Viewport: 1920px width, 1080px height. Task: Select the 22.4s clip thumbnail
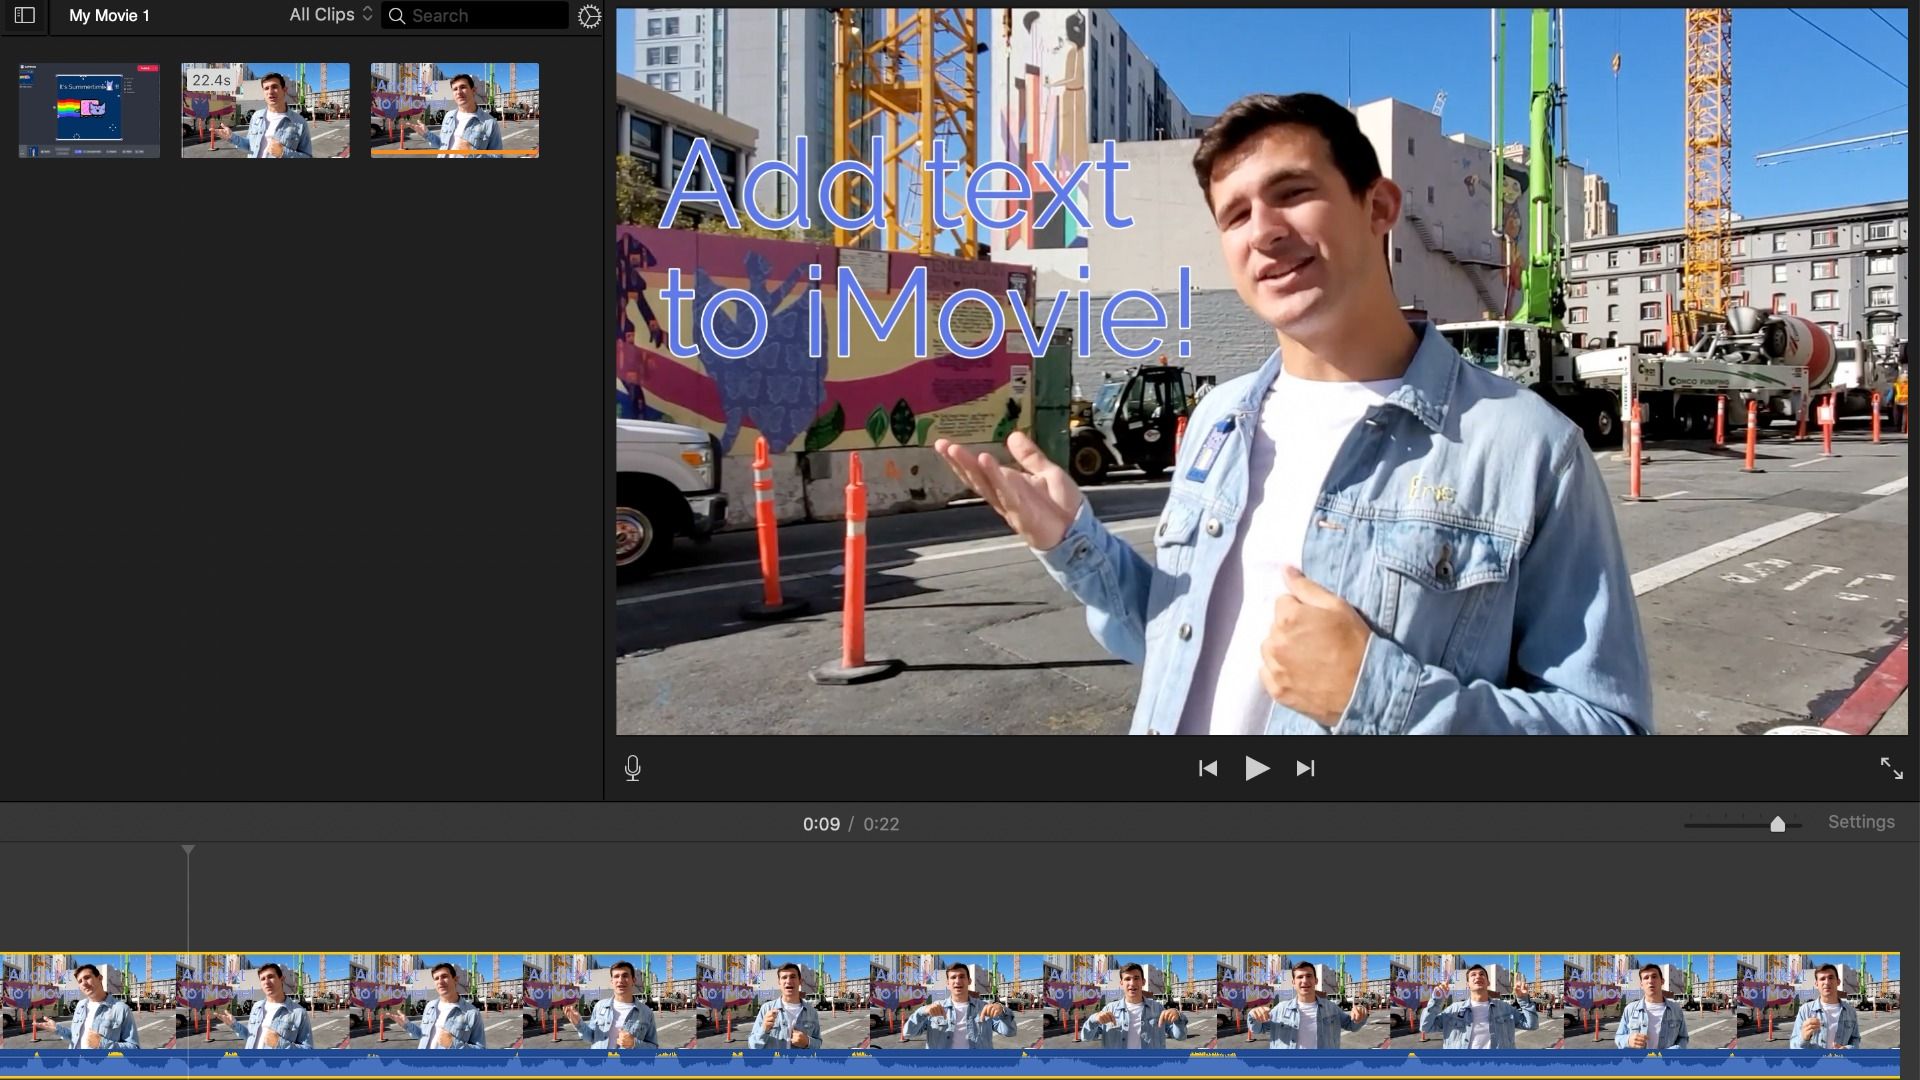point(265,110)
